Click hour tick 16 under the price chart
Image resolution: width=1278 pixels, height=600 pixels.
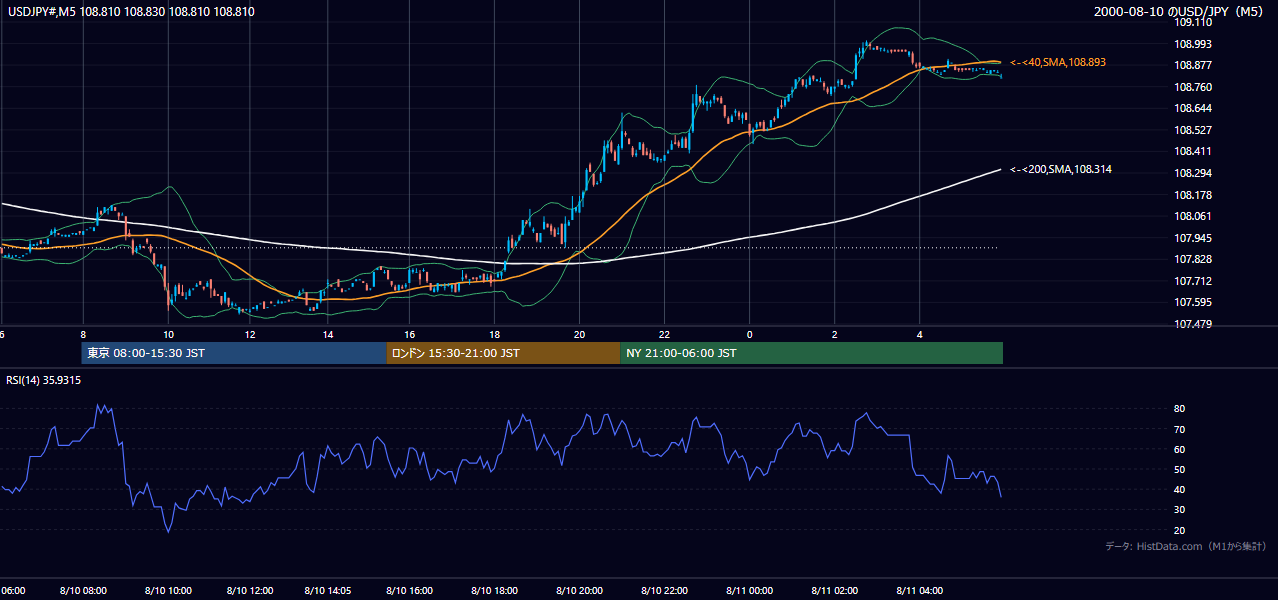click(410, 334)
